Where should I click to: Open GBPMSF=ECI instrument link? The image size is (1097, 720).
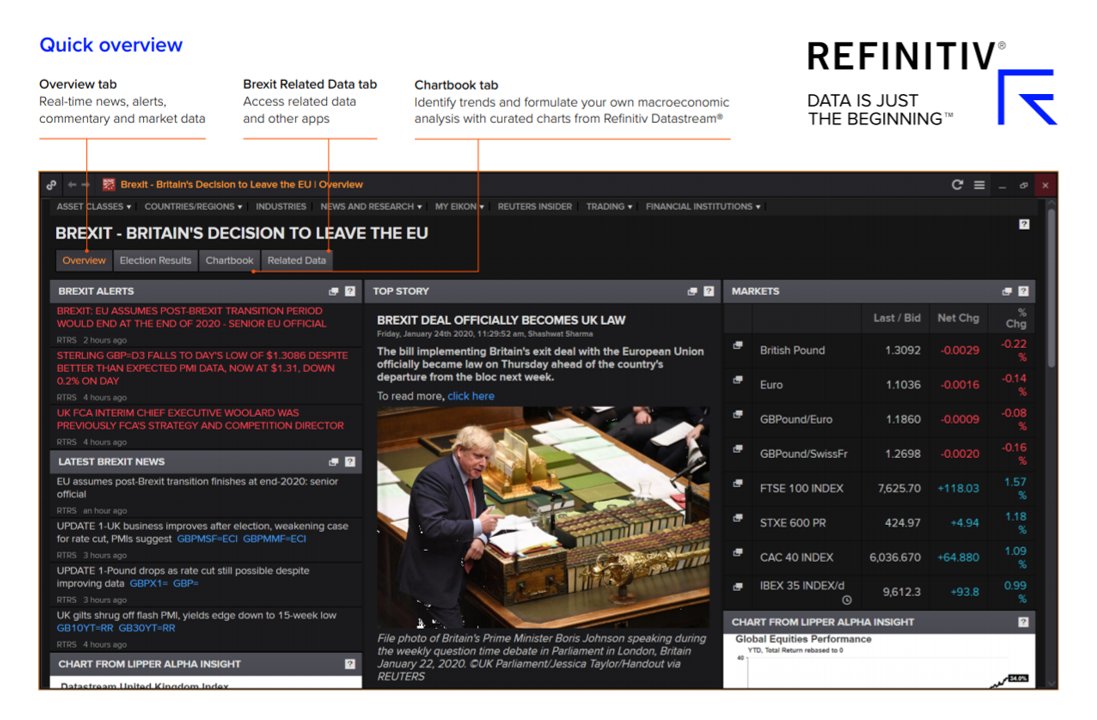[206, 539]
